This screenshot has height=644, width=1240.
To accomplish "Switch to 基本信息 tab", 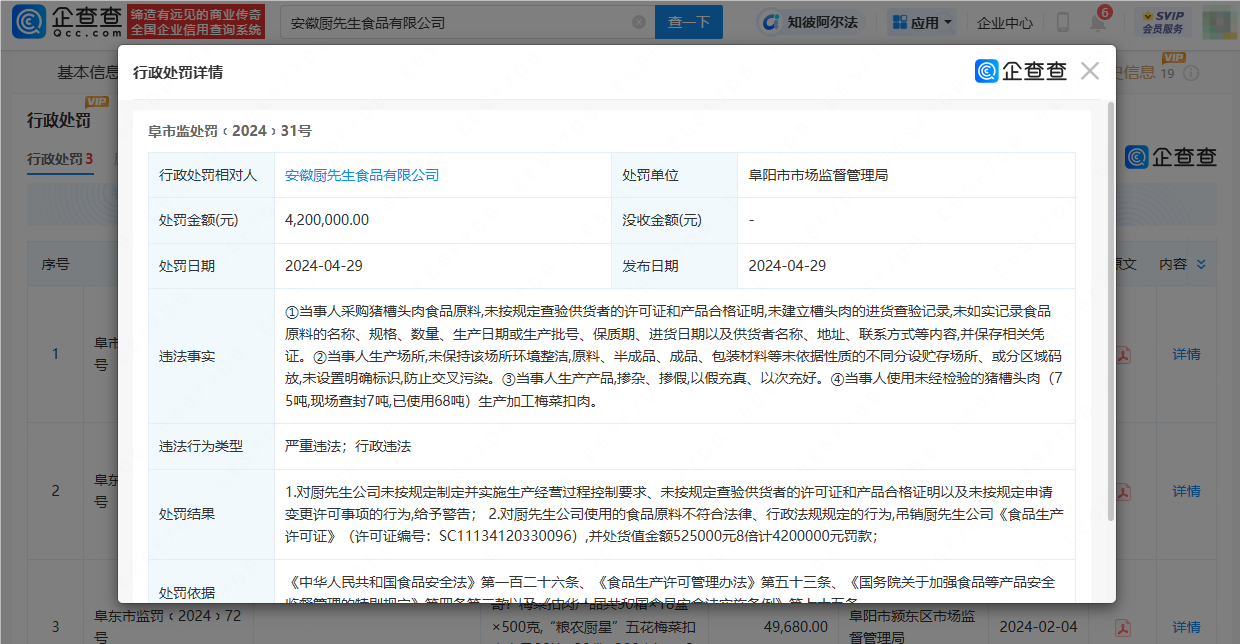I will pyautogui.click(x=88, y=72).
